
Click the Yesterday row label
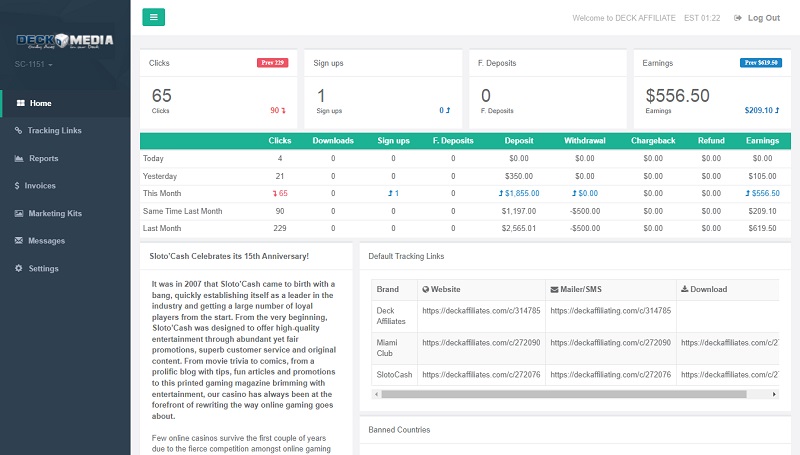[160, 176]
